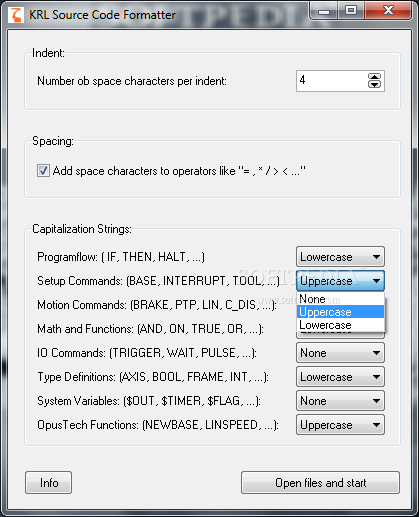Choose Uppercase in the open dropdown list

(x=340, y=312)
